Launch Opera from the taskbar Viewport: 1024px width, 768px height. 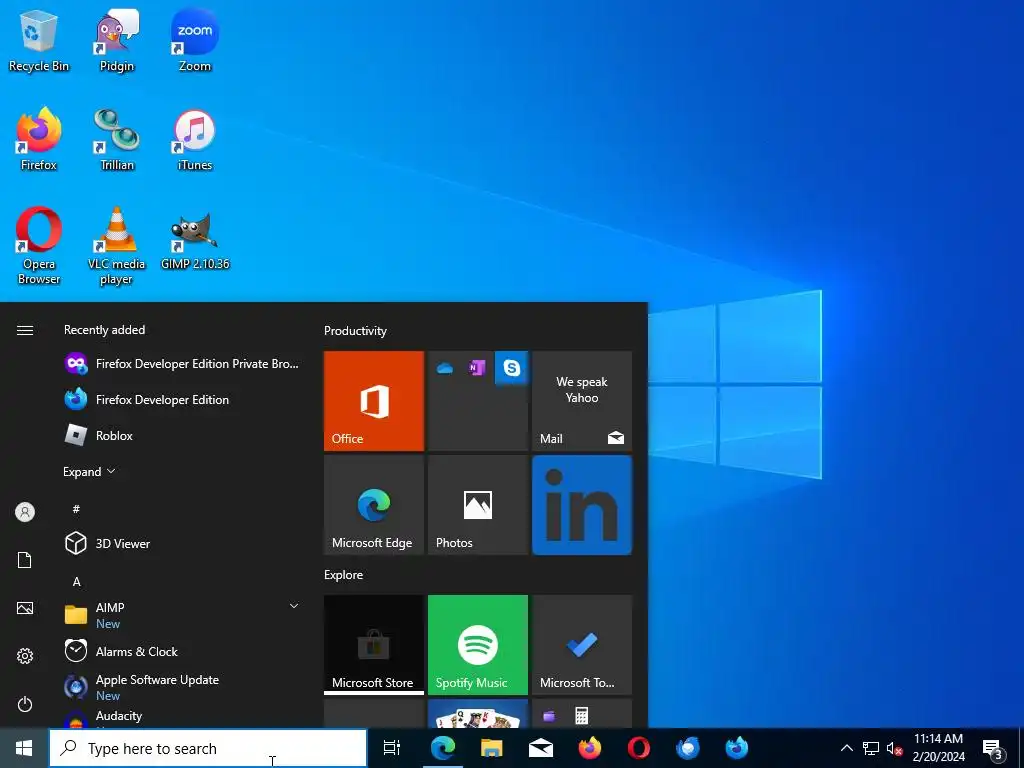[x=639, y=748]
